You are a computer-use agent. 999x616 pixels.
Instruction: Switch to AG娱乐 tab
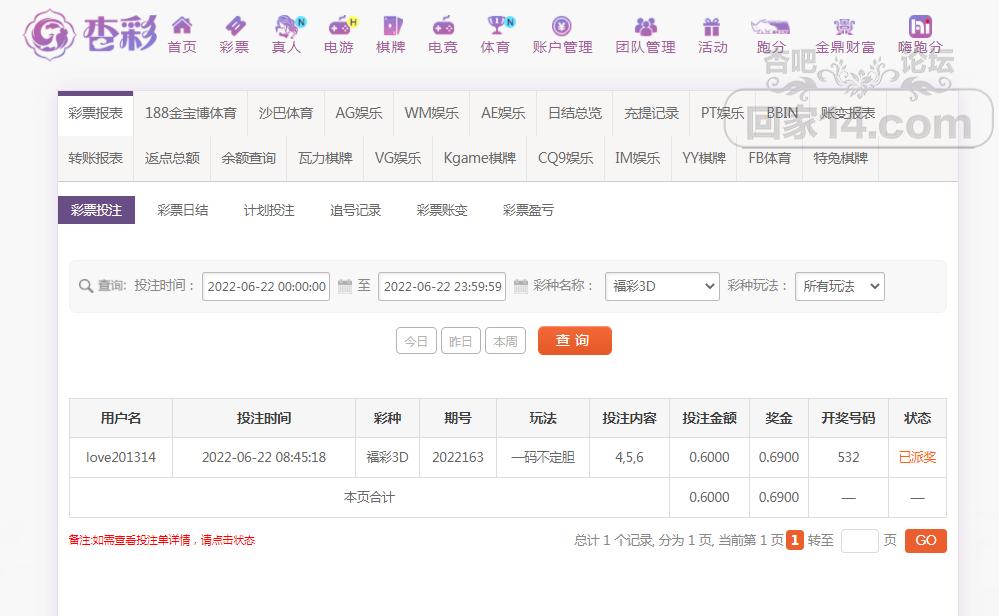pyautogui.click(x=359, y=113)
